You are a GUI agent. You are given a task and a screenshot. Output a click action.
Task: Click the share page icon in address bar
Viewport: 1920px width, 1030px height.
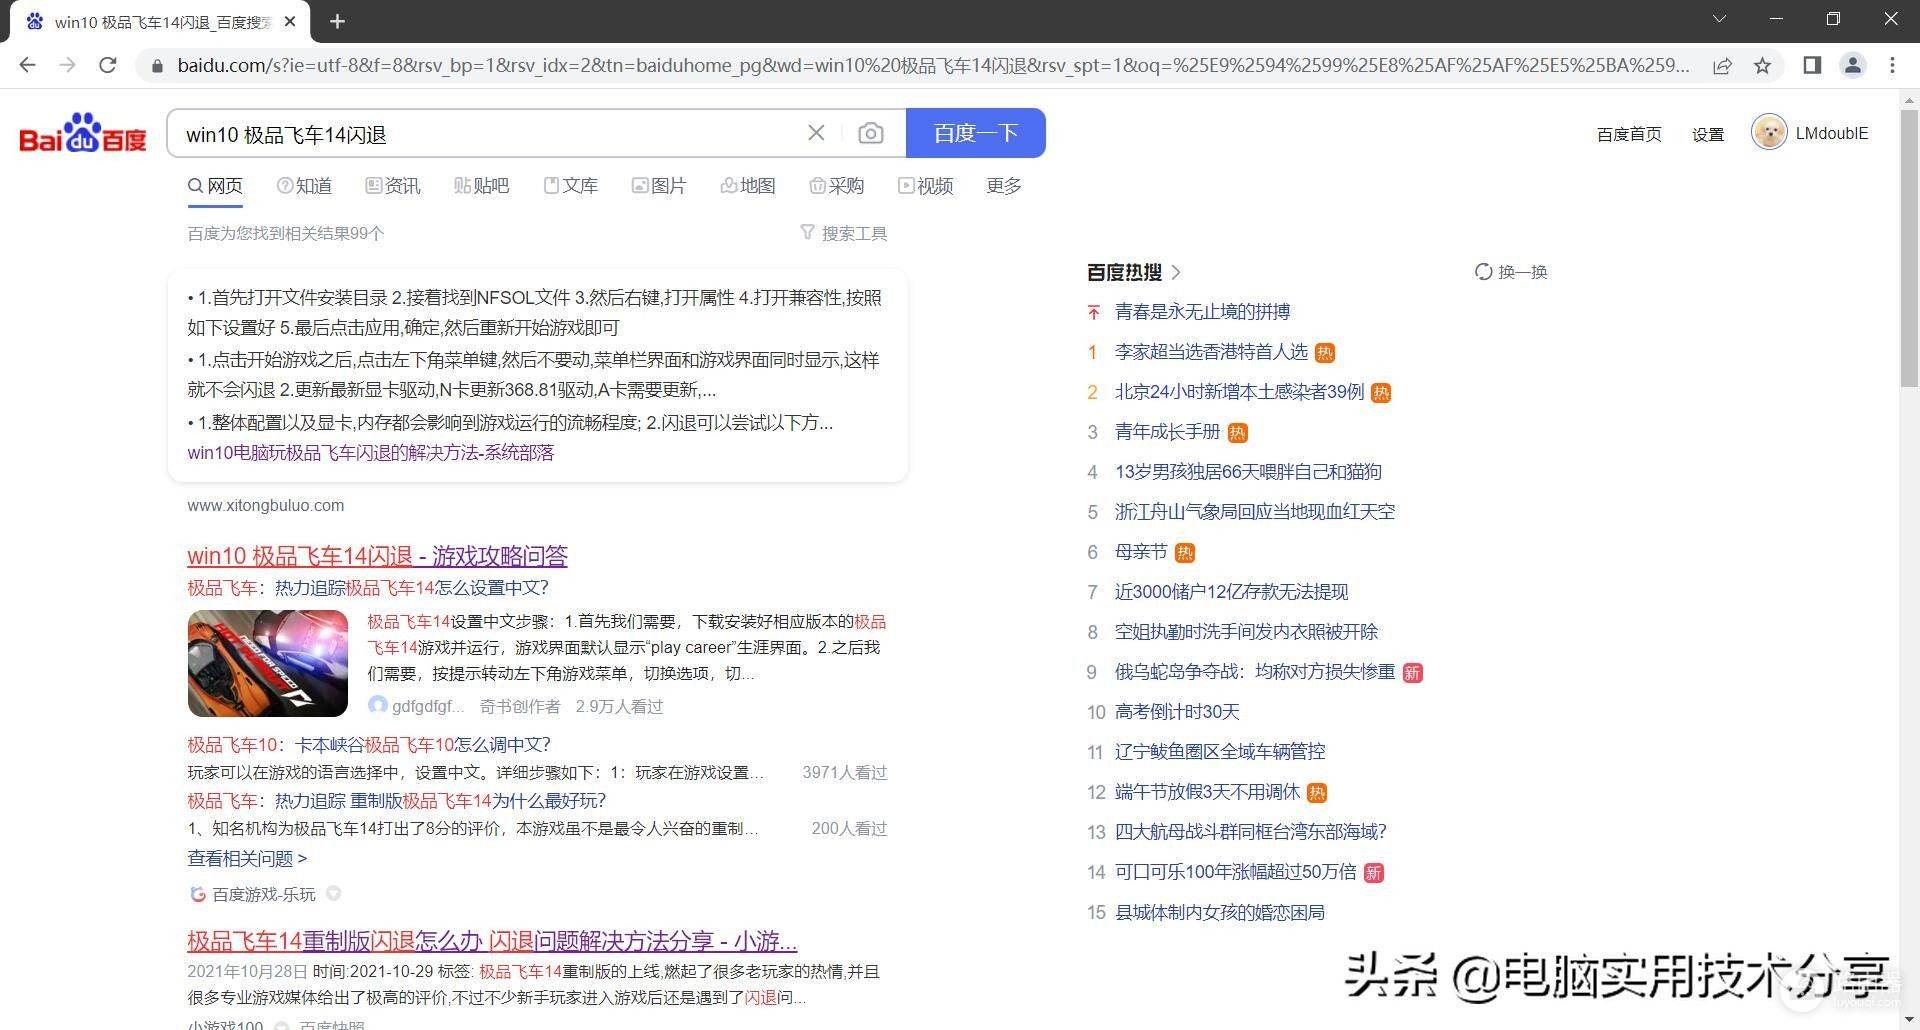[x=1722, y=66]
